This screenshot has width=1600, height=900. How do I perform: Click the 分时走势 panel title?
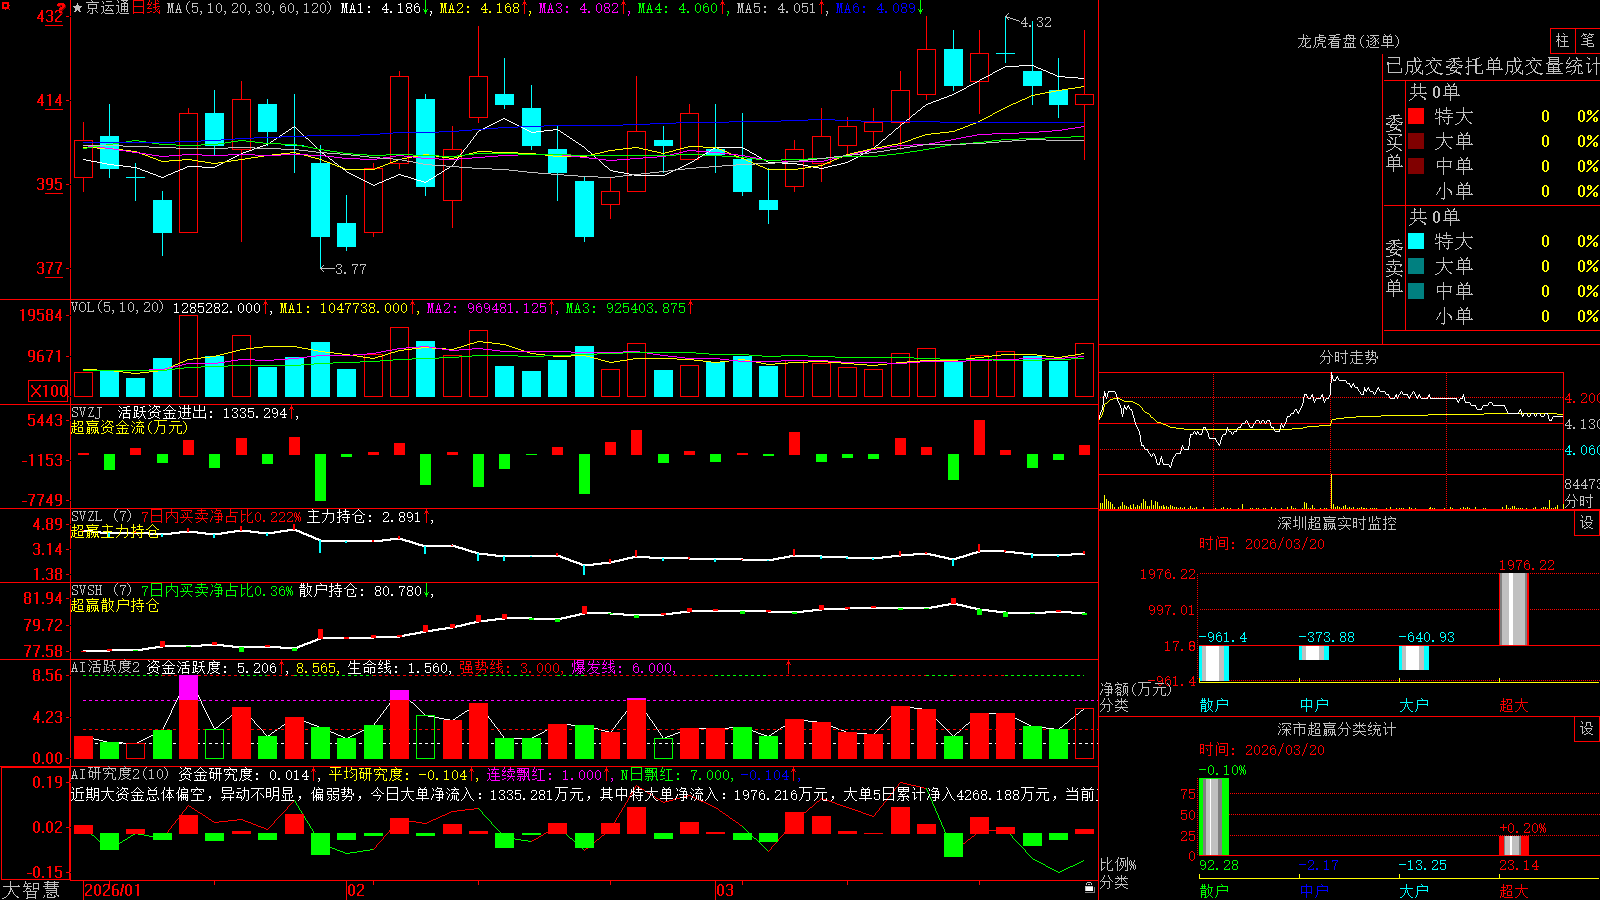click(x=1348, y=357)
